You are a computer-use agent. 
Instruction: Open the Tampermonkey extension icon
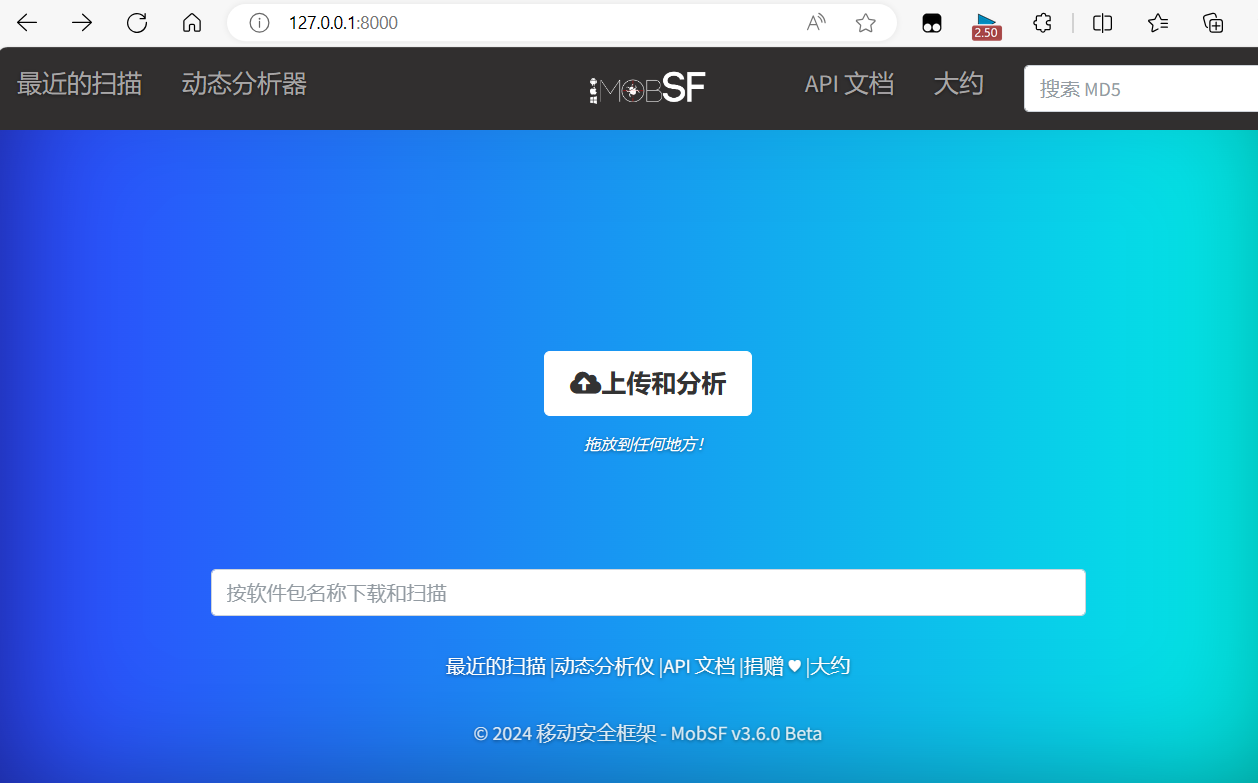pyautogui.click(x=932, y=23)
